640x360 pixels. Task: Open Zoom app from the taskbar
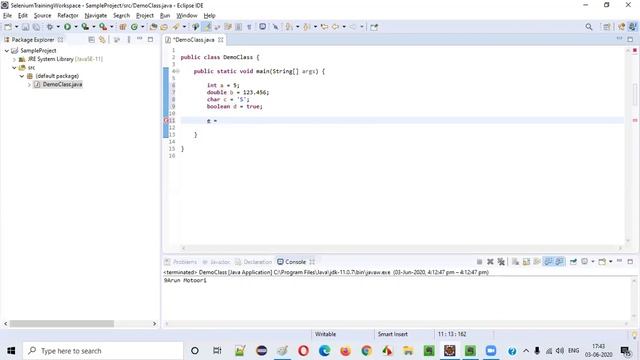click(x=491, y=351)
